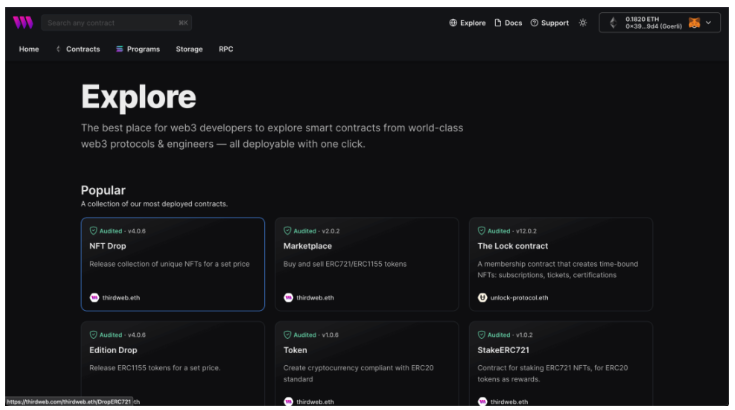Viewport: 735px width, 410px height.
Task: Click unlock-protocol.eth publisher name
Action: (x=519, y=298)
